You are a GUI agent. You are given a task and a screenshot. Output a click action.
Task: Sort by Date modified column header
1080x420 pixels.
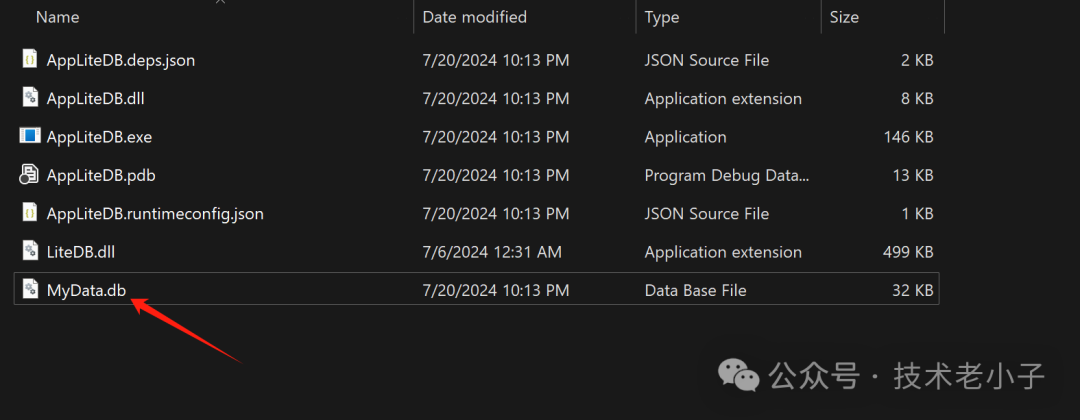(x=474, y=17)
